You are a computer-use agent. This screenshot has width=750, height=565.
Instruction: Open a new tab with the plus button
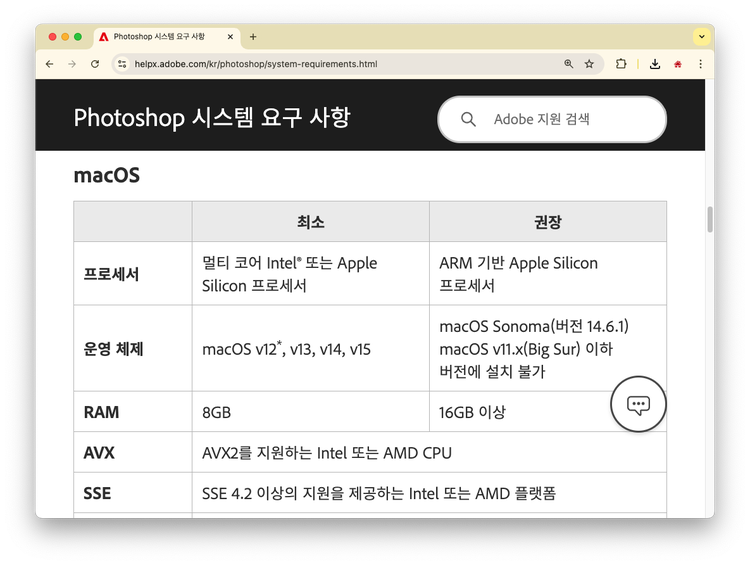[x=253, y=36]
